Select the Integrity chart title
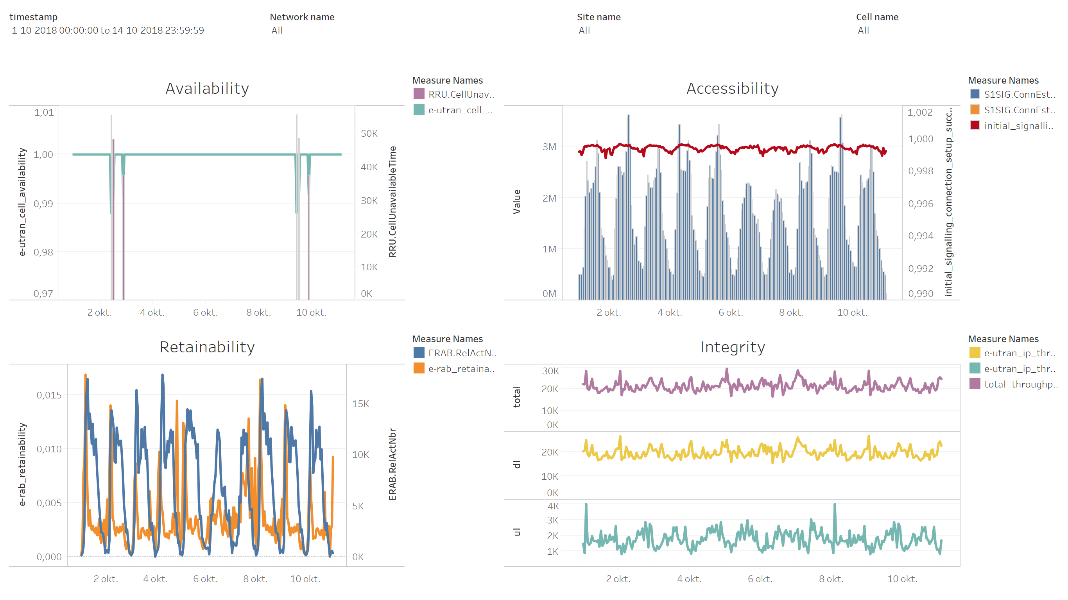This screenshot has width=1068, height=600. [x=732, y=347]
